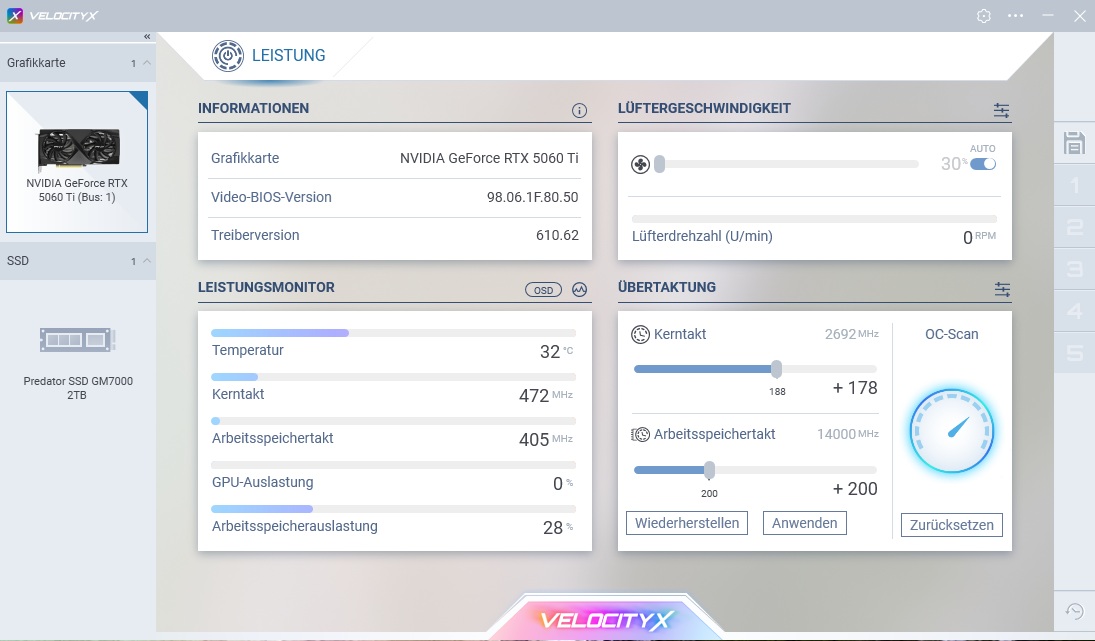Select profile slot 1
This screenshot has height=641, width=1095.
point(1074,185)
